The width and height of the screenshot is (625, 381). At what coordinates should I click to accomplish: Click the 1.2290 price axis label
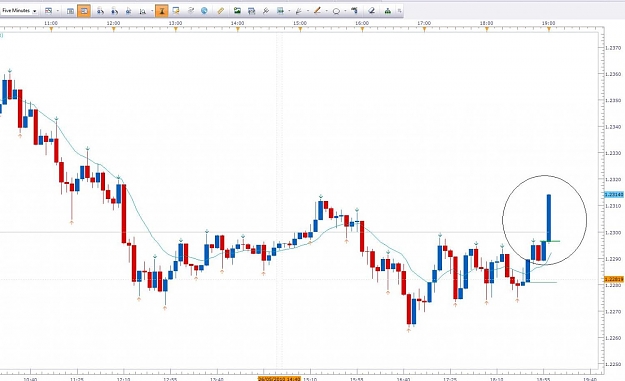(x=613, y=259)
